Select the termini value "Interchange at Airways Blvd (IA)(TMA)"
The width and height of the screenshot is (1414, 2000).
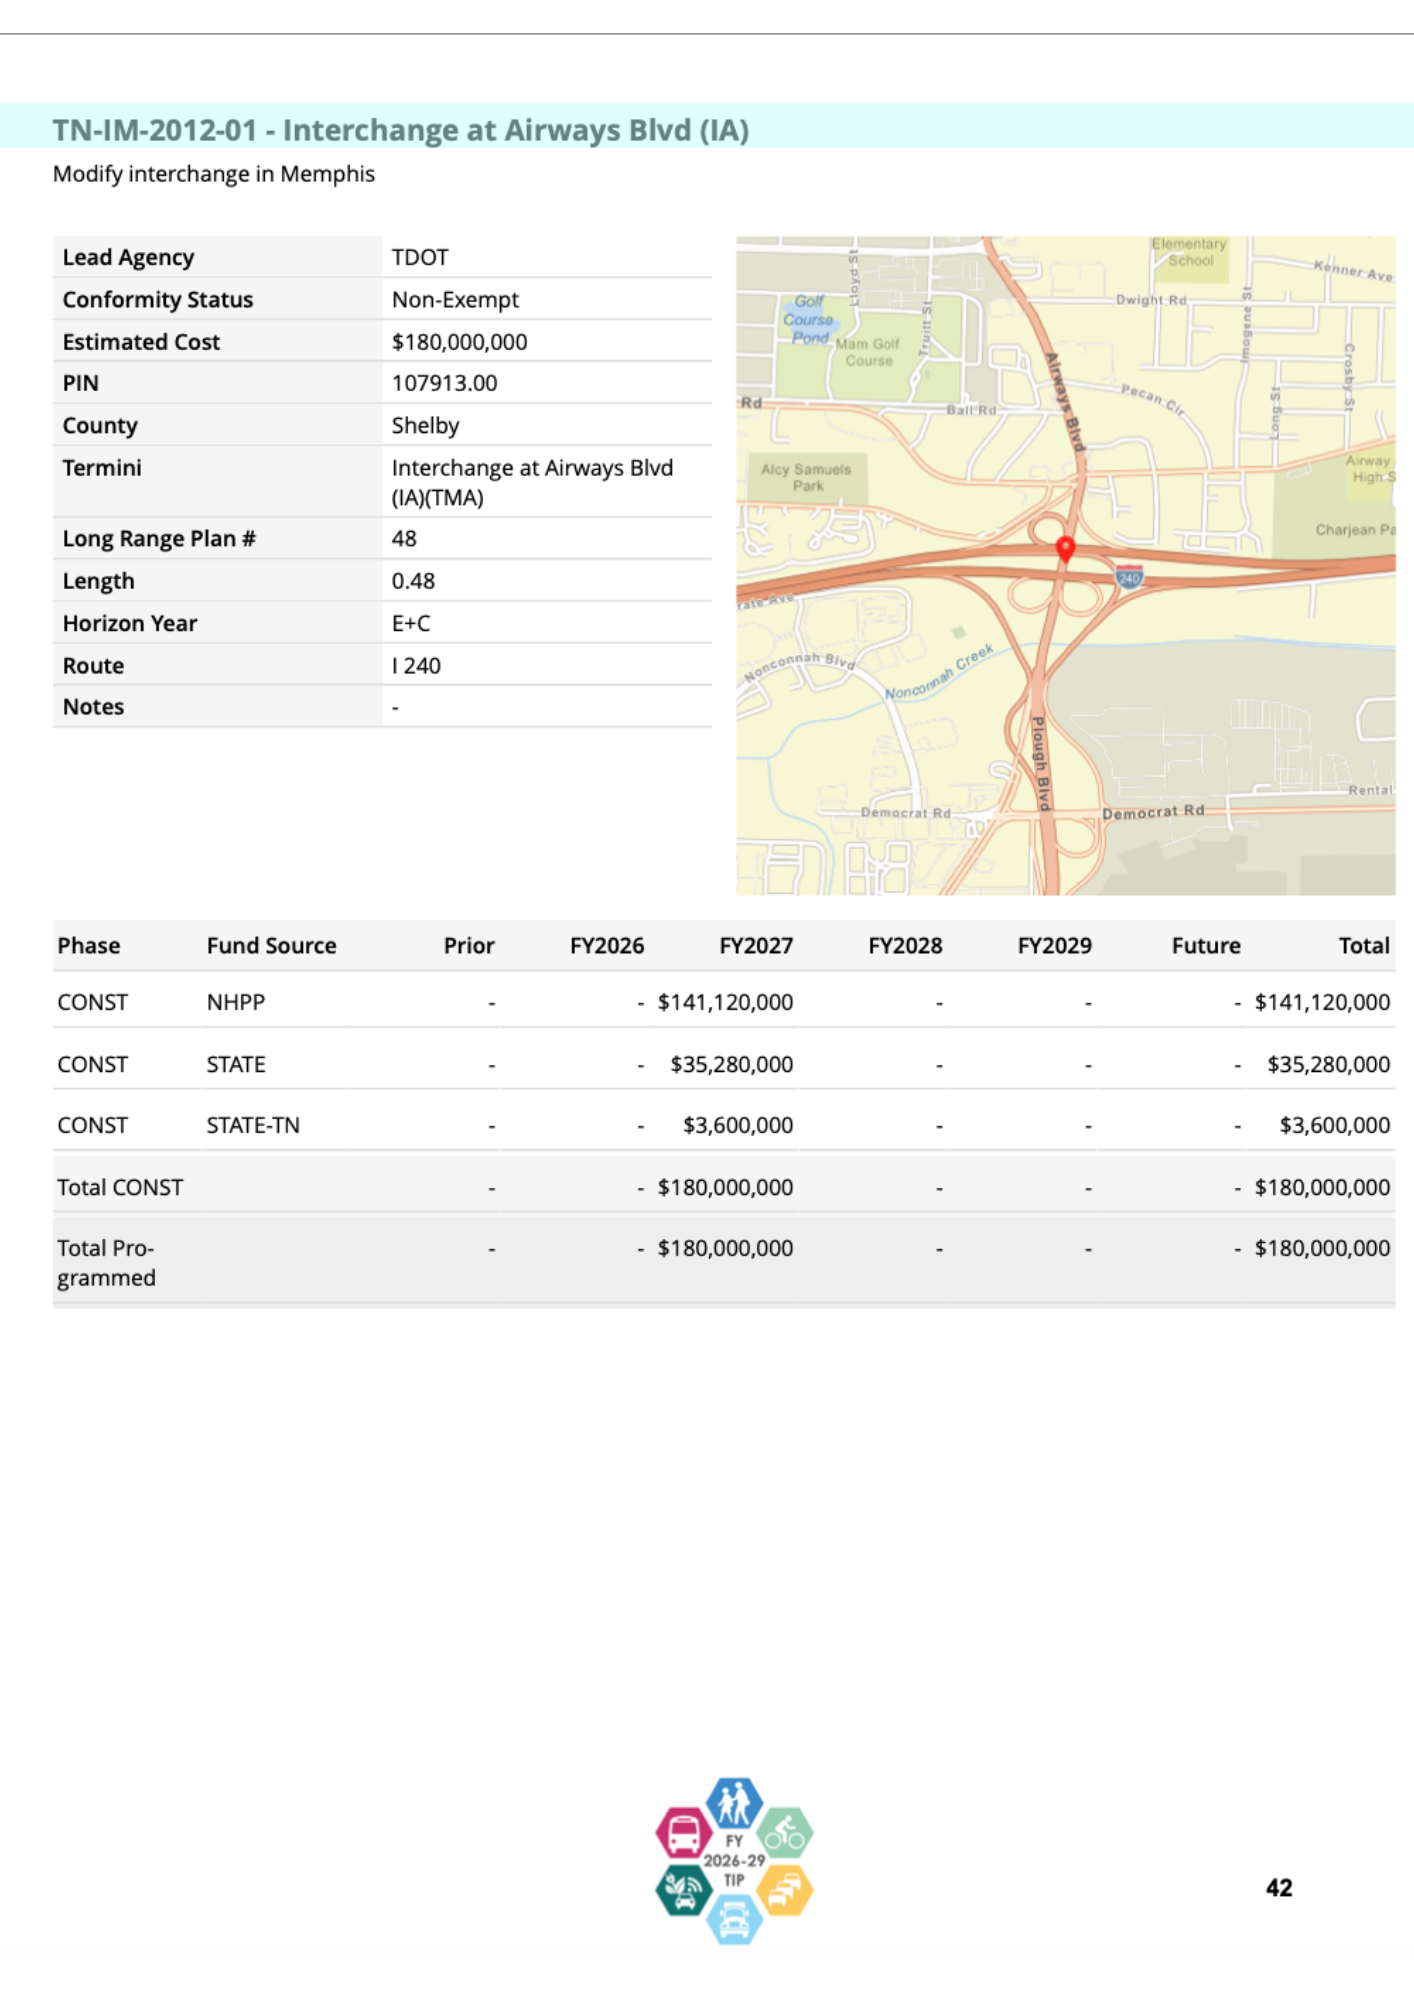[x=532, y=482]
